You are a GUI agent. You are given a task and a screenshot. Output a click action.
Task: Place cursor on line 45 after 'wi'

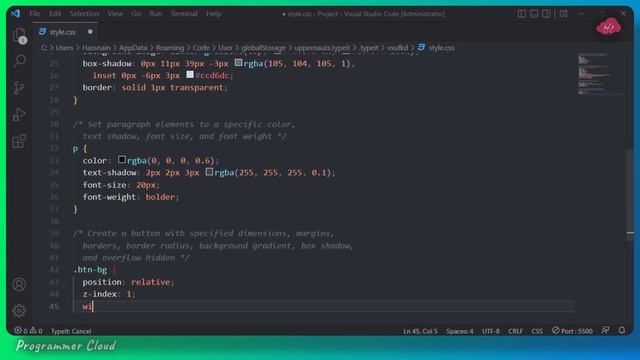tap(93, 306)
